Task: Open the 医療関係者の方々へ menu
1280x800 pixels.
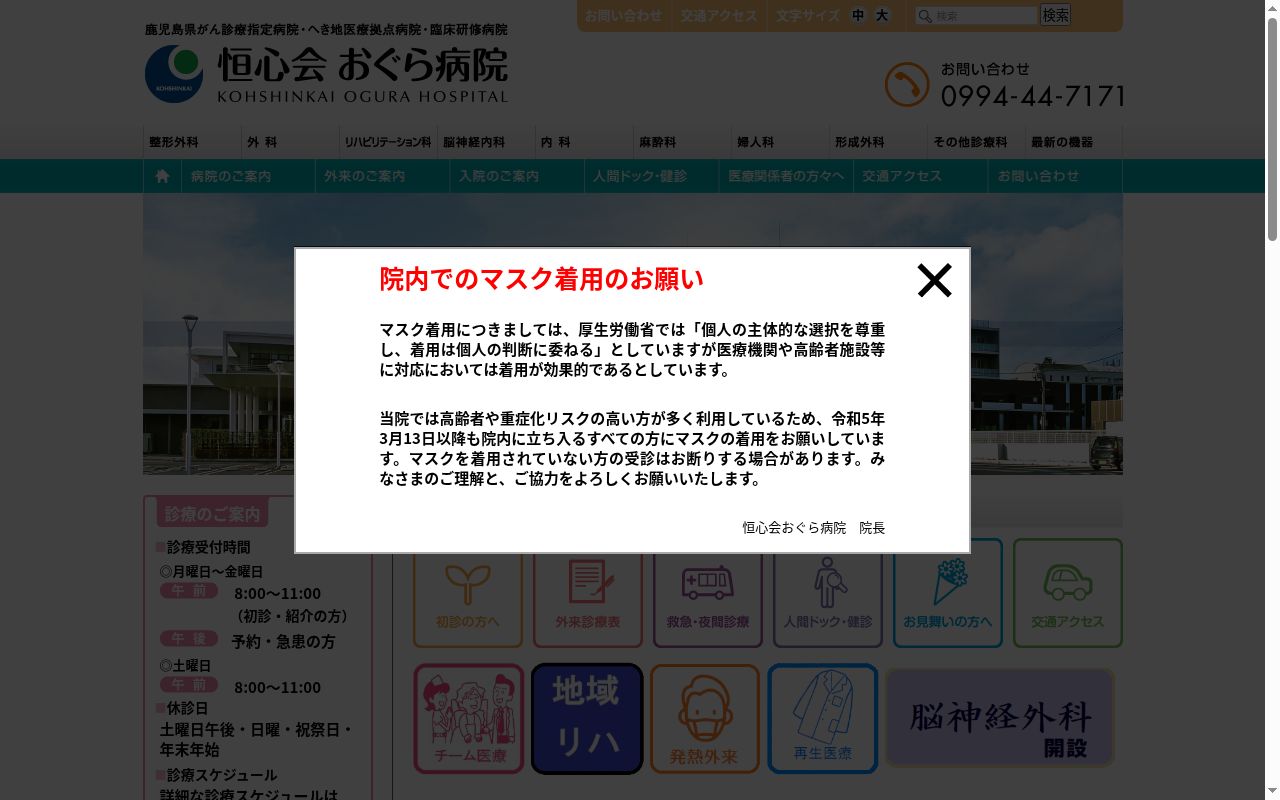Action: [786, 176]
